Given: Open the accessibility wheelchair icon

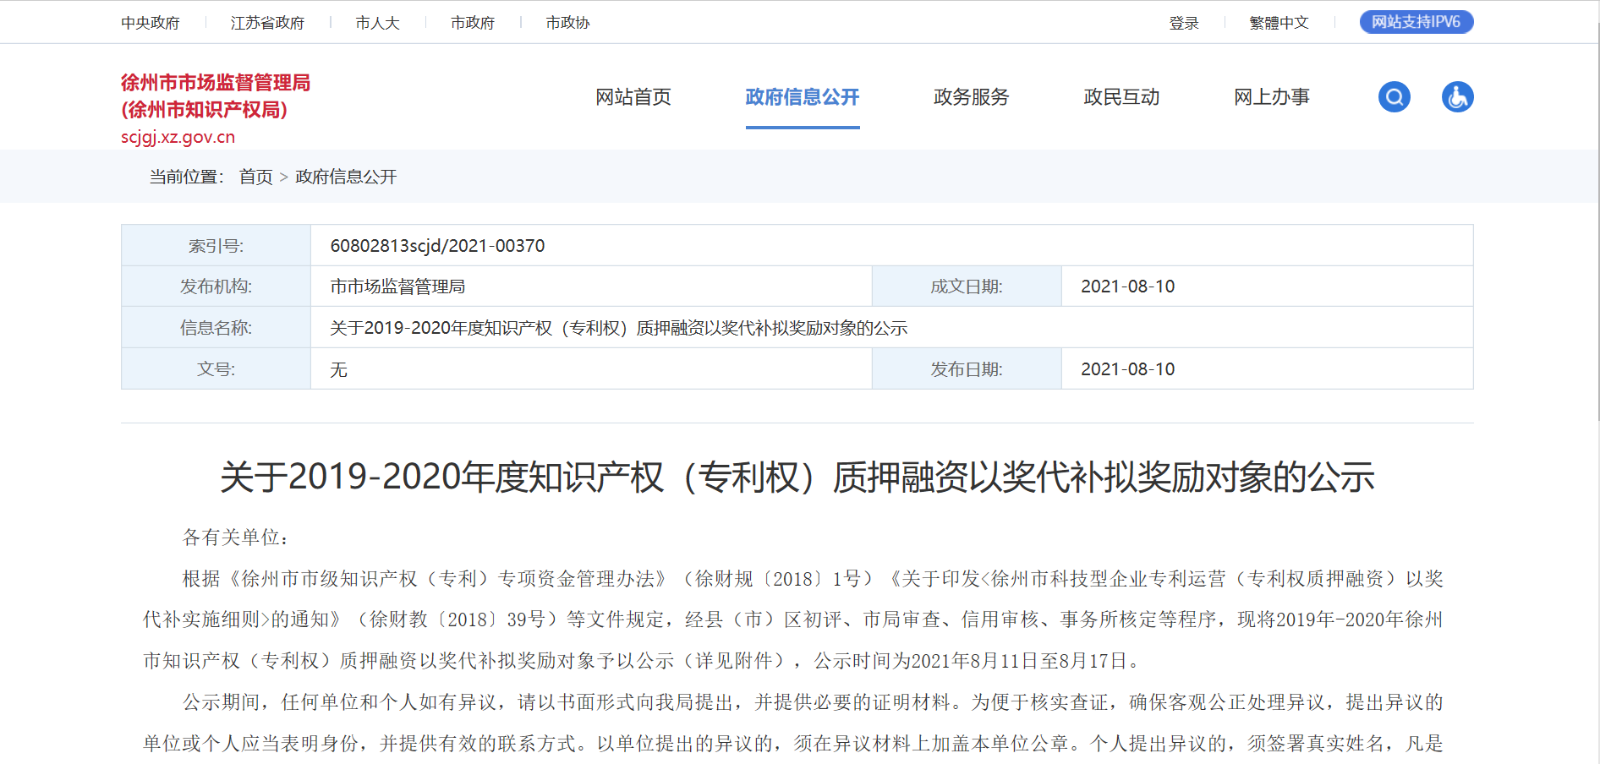Looking at the screenshot, I should point(1457,97).
